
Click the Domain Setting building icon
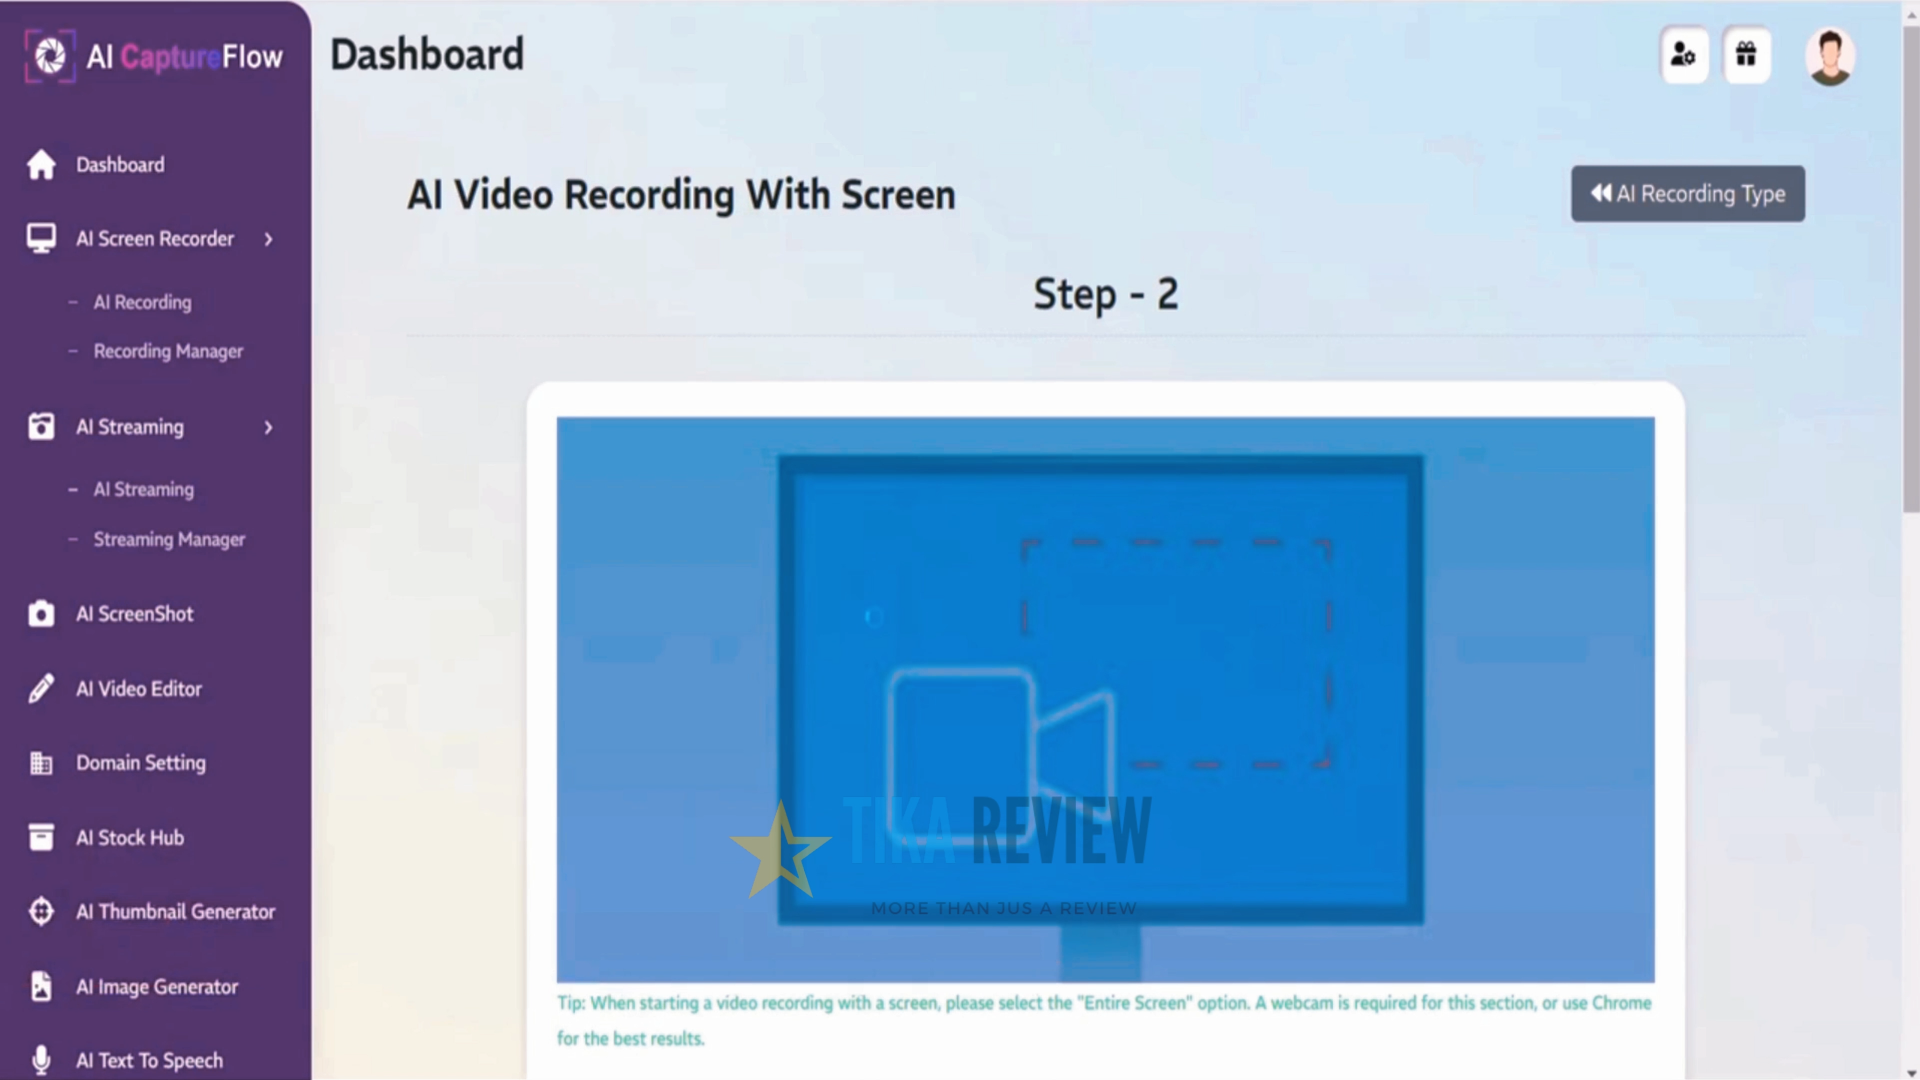(41, 763)
